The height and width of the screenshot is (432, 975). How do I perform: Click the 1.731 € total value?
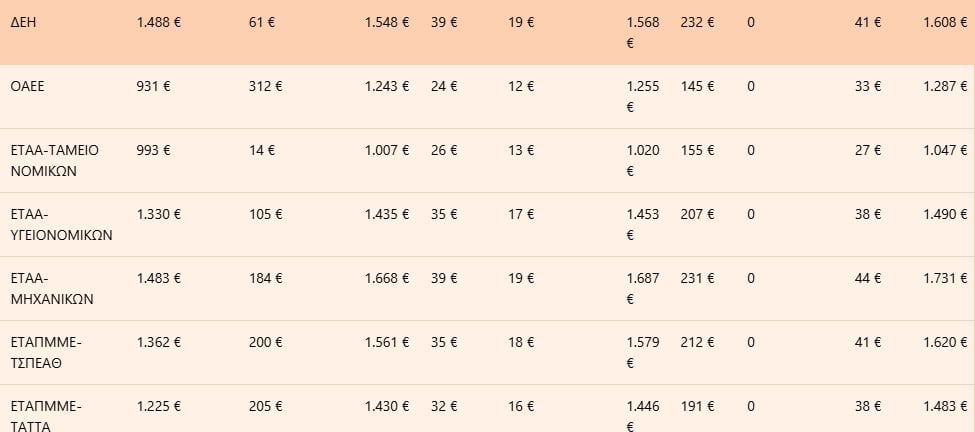click(945, 278)
